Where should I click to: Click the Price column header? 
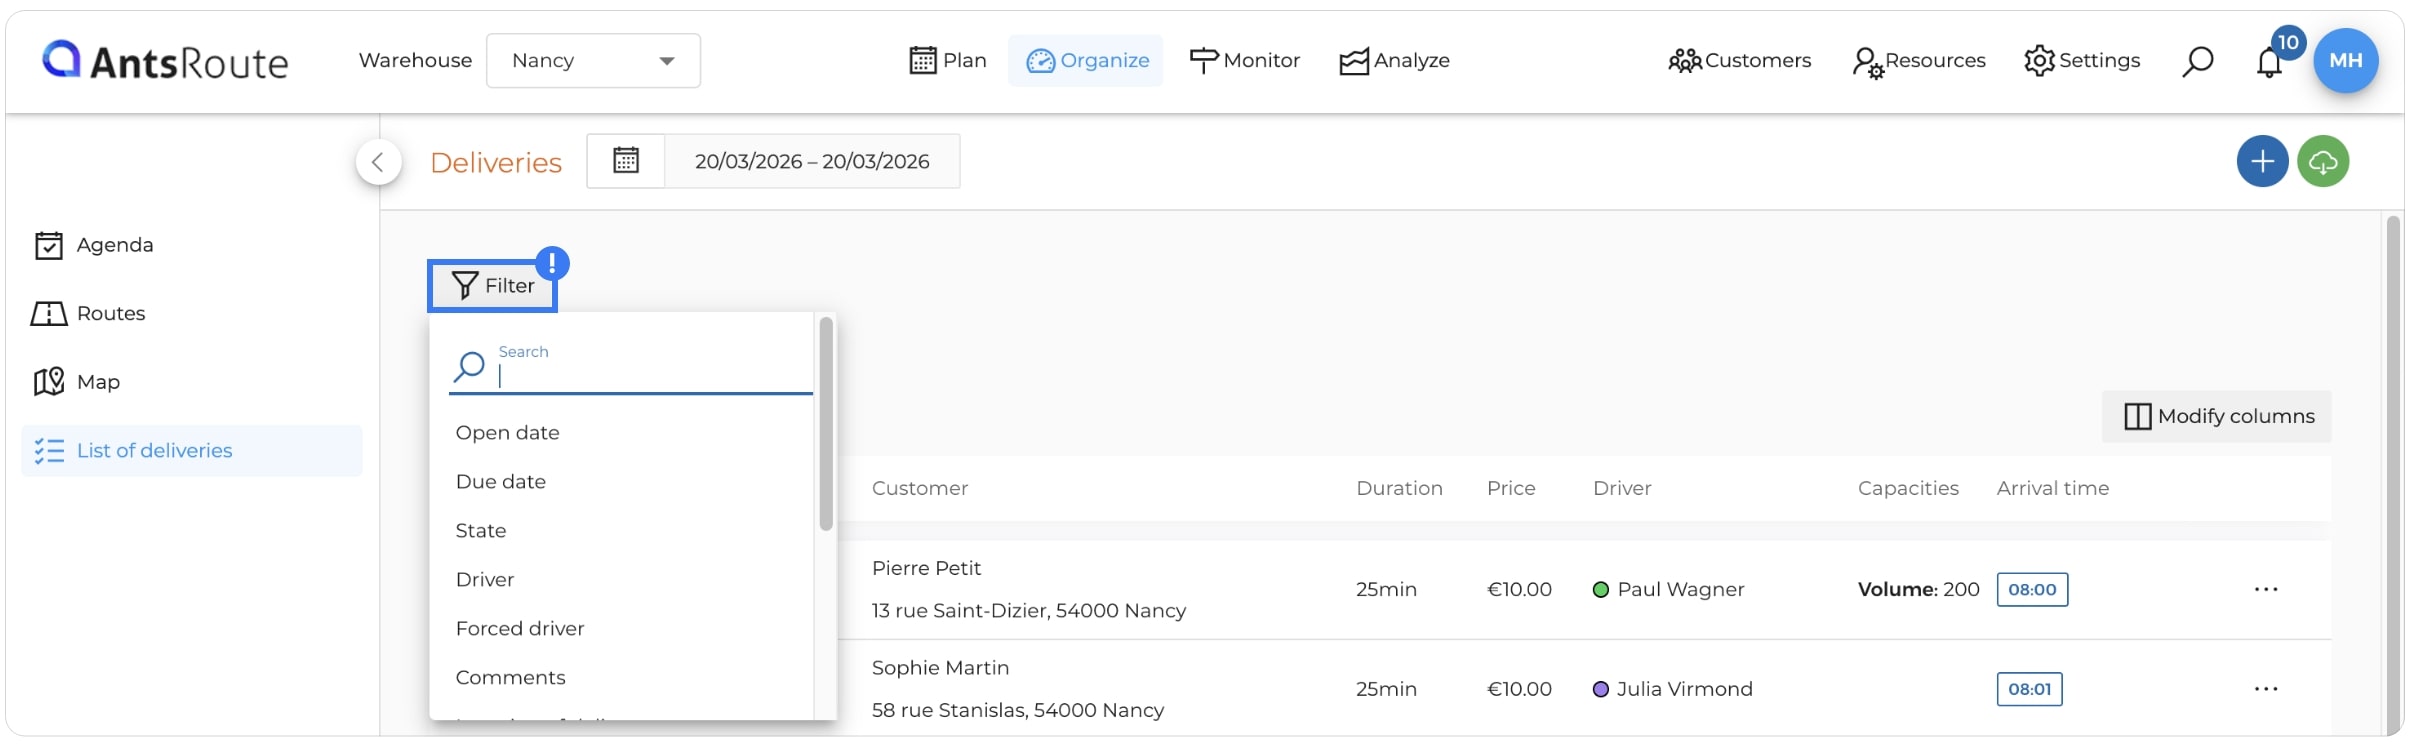(1511, 488)
